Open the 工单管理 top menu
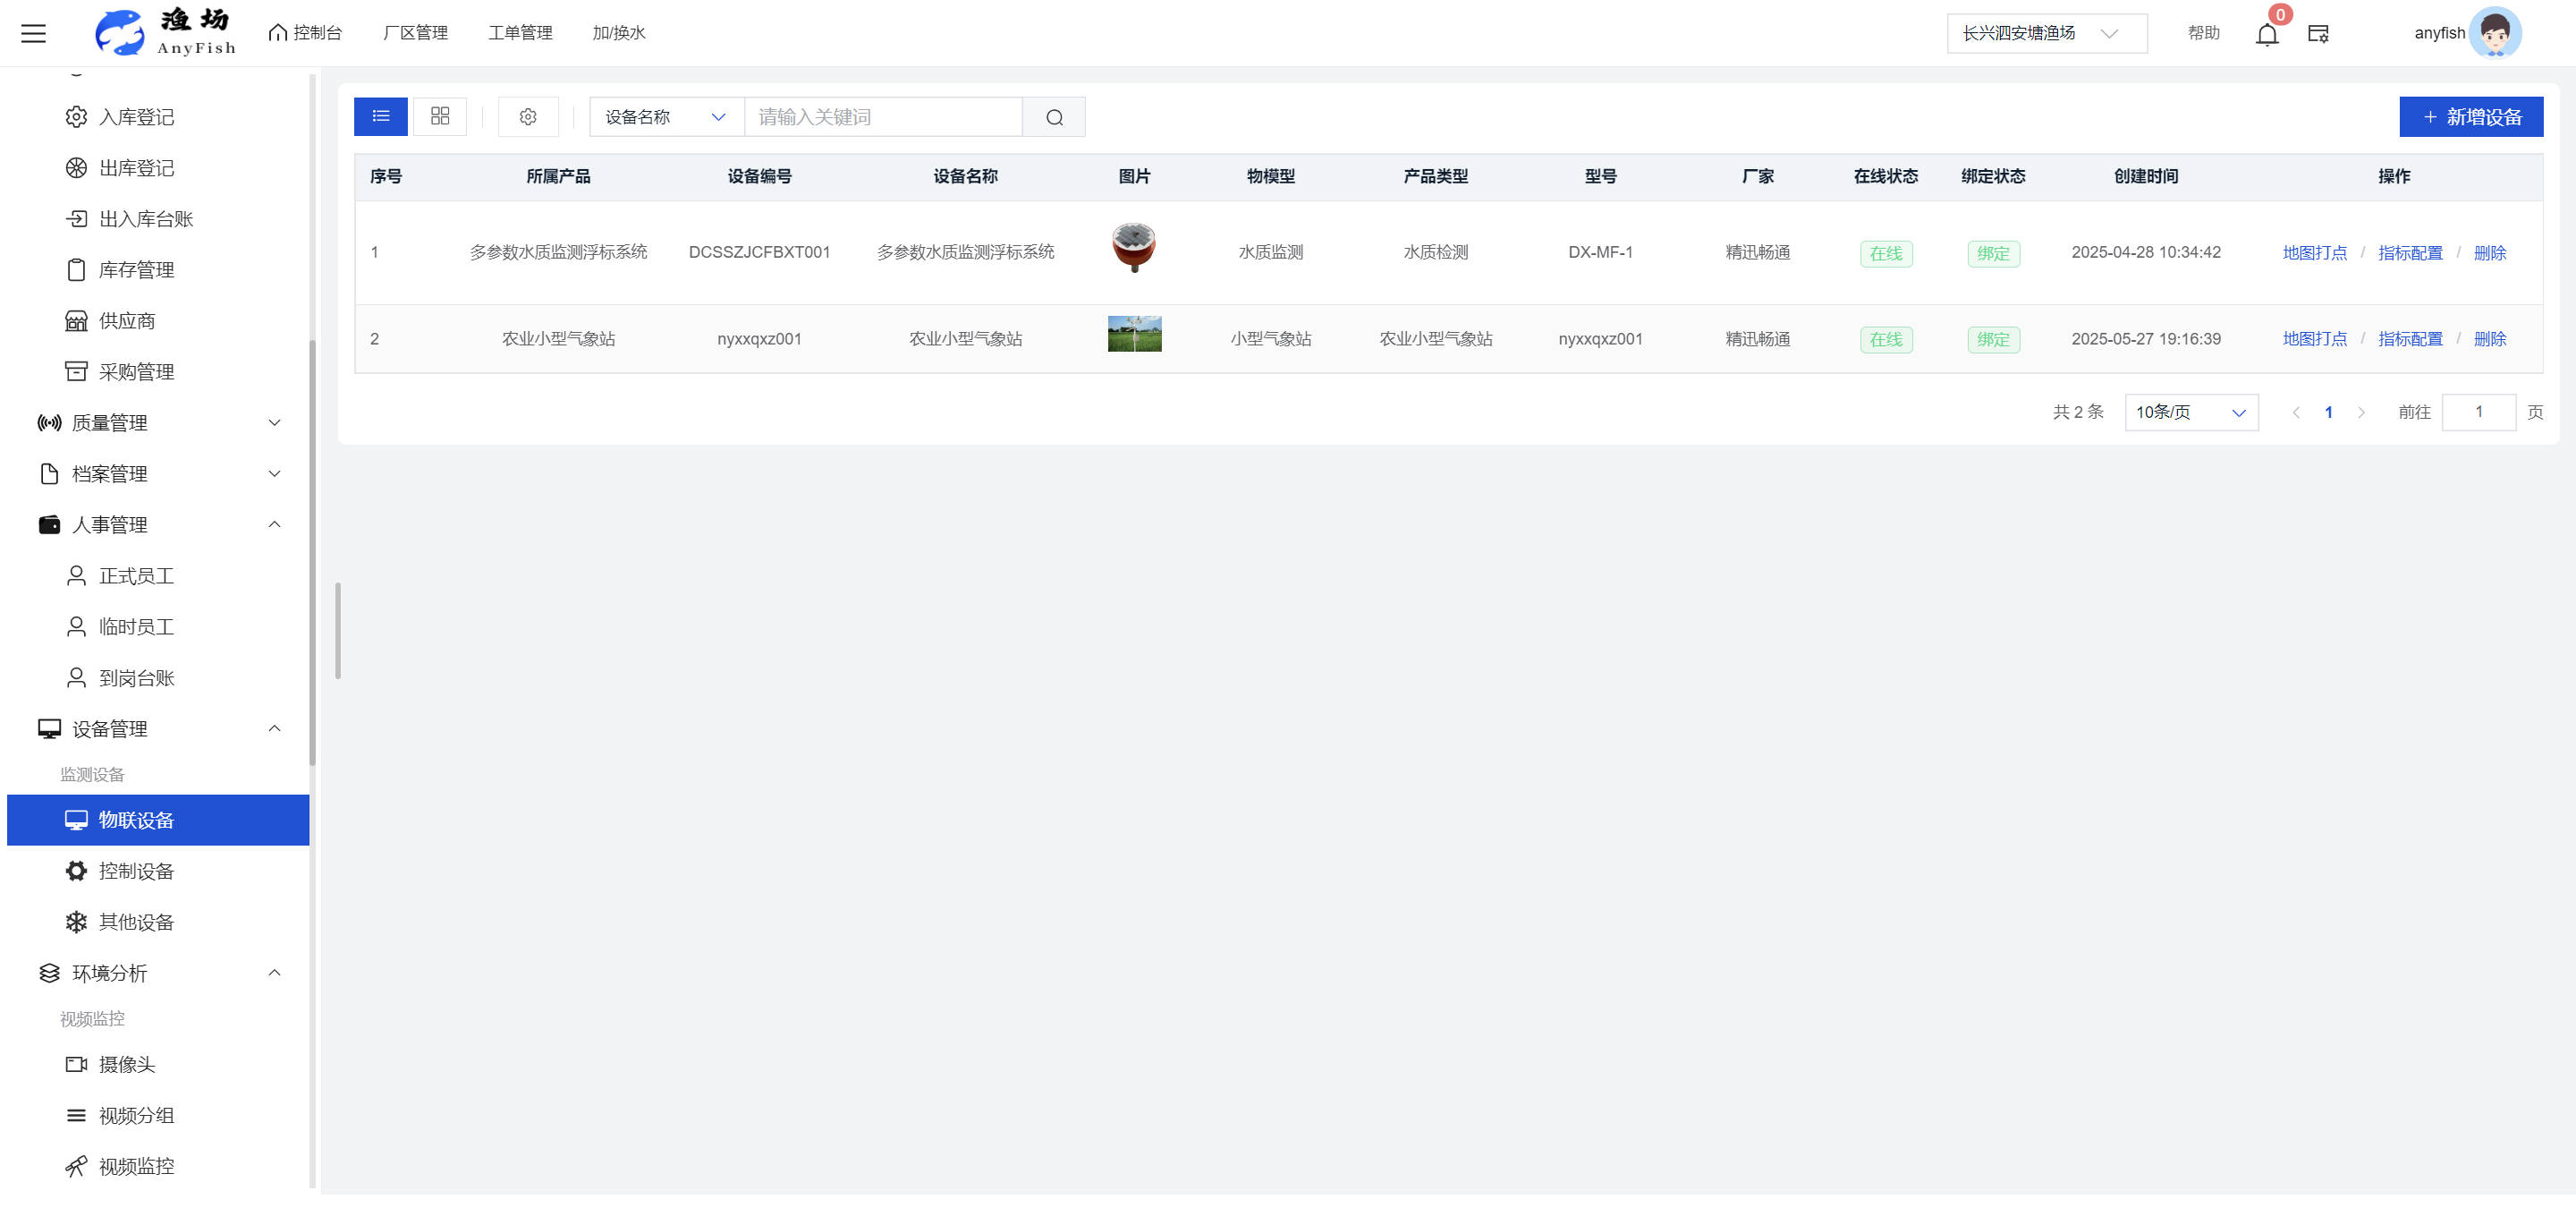 [x=520, y=33]
